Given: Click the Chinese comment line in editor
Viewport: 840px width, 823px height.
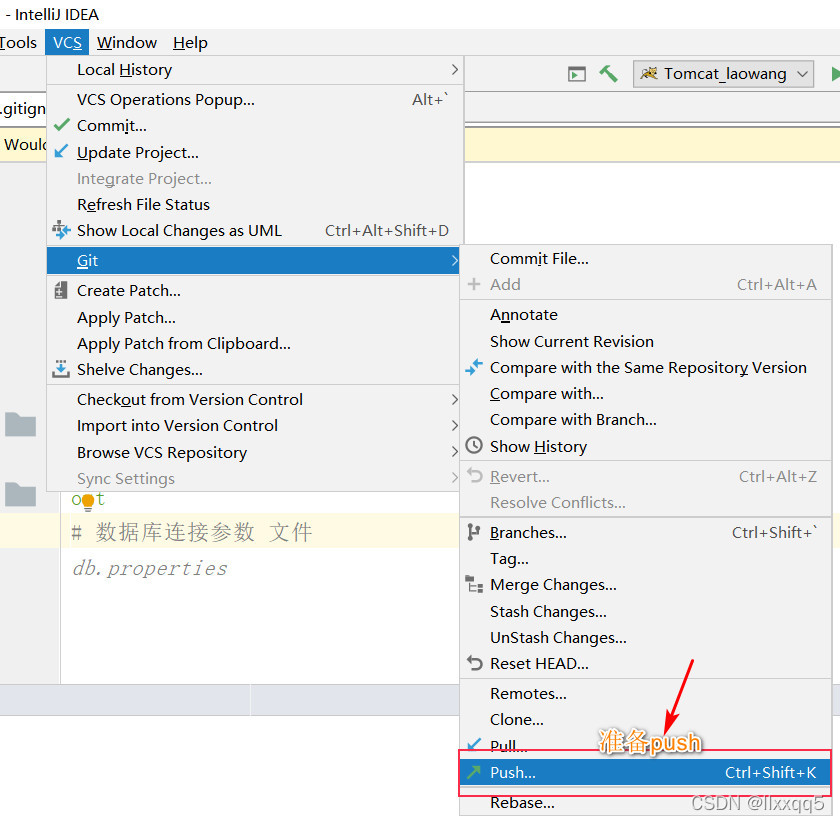Looking at the screenshot, I should click(192, 532).
